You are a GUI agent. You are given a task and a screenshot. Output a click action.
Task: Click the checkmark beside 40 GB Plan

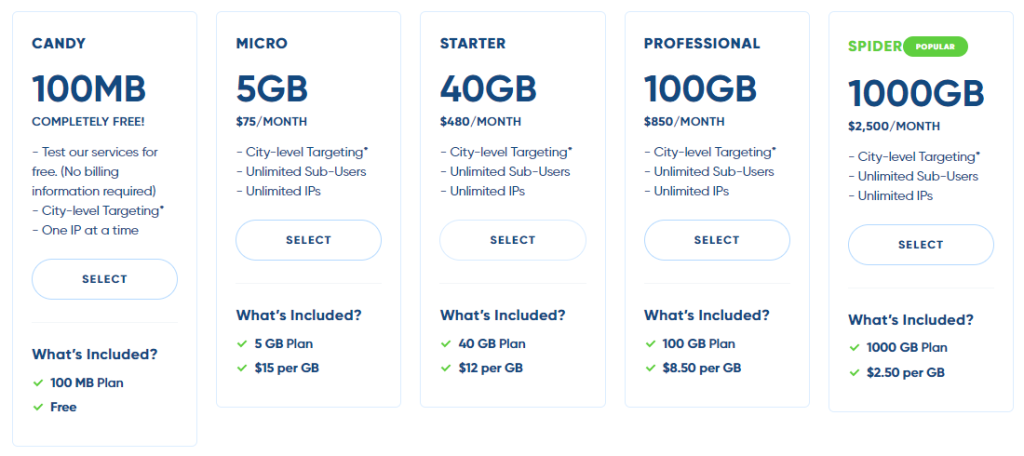tap(446, 344)
